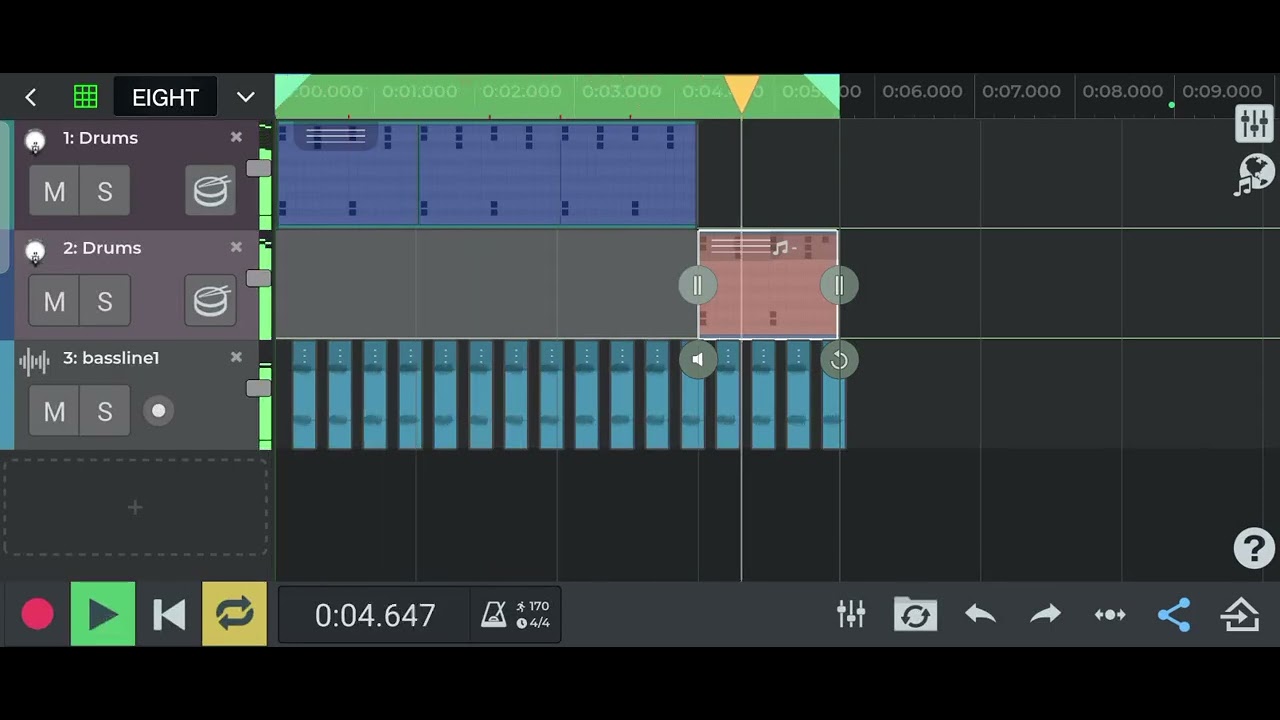Click the waveform icon of bassline1 track
This screenshot has height=720, width=1280.
34,361
